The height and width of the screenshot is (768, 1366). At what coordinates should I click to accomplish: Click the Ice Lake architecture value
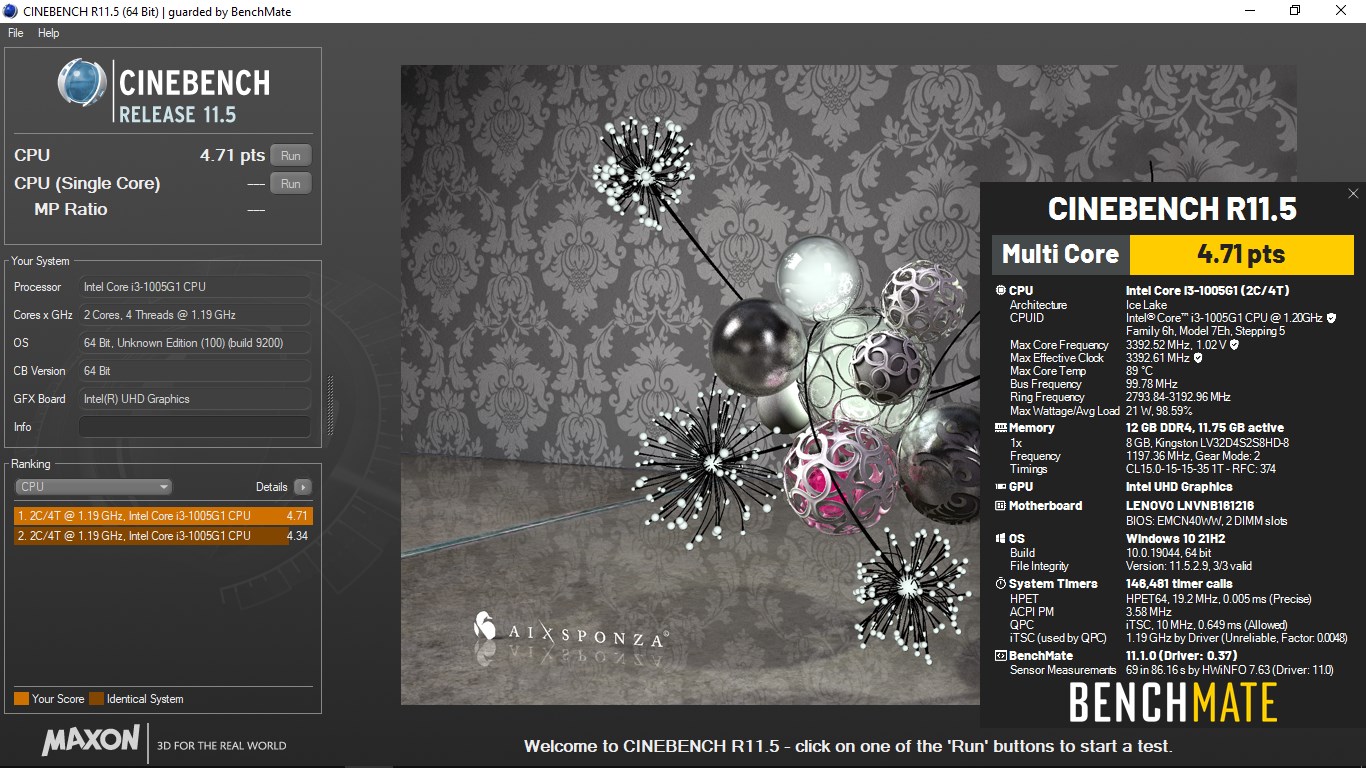pos(1146,305)
